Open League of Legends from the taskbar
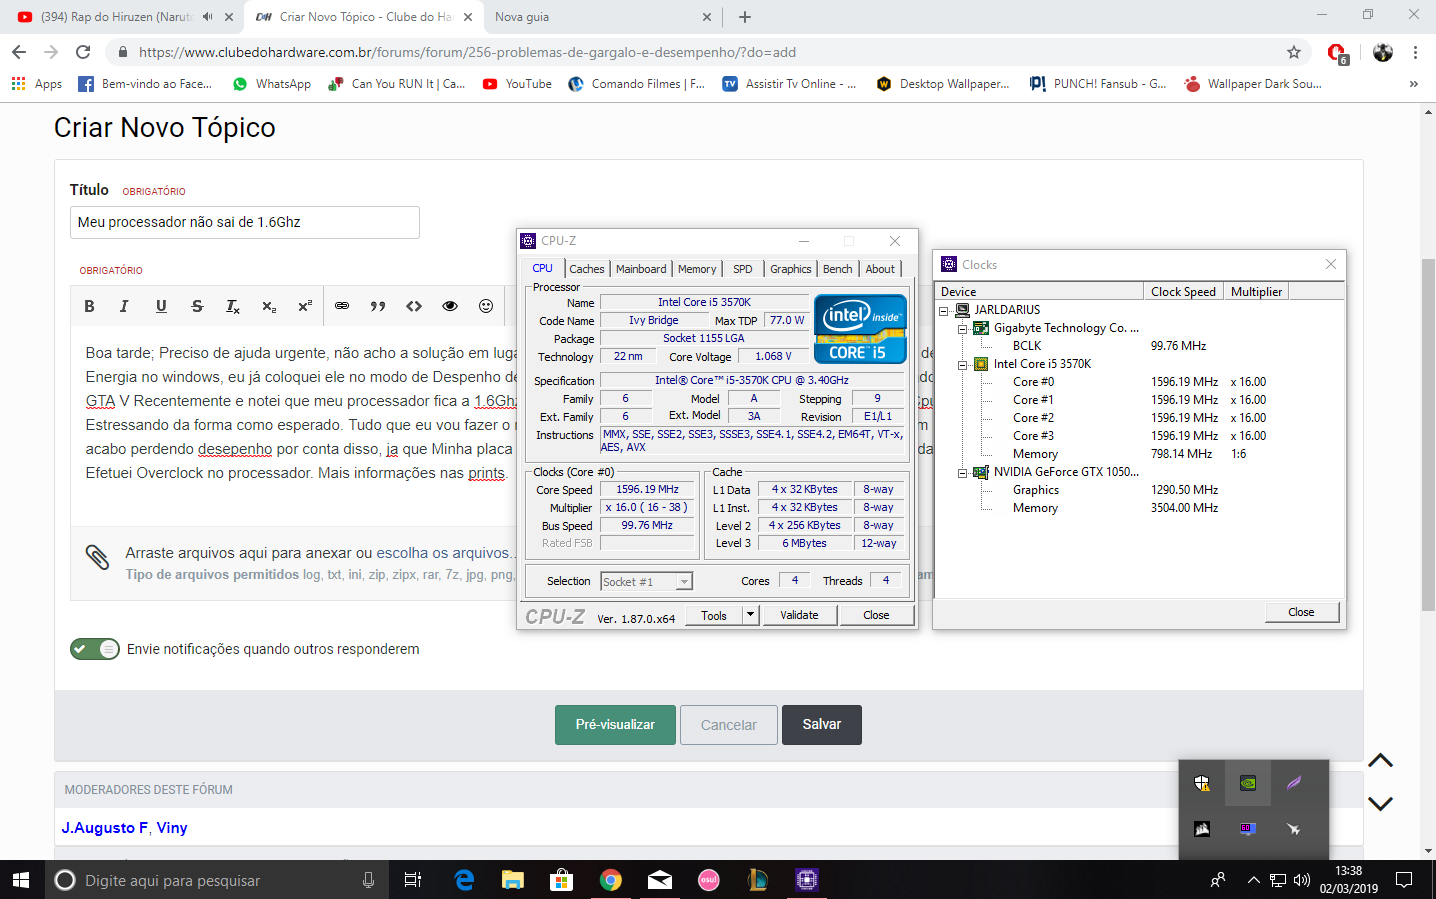Screen dimensions: 1436x899 [x=758, y=880]
